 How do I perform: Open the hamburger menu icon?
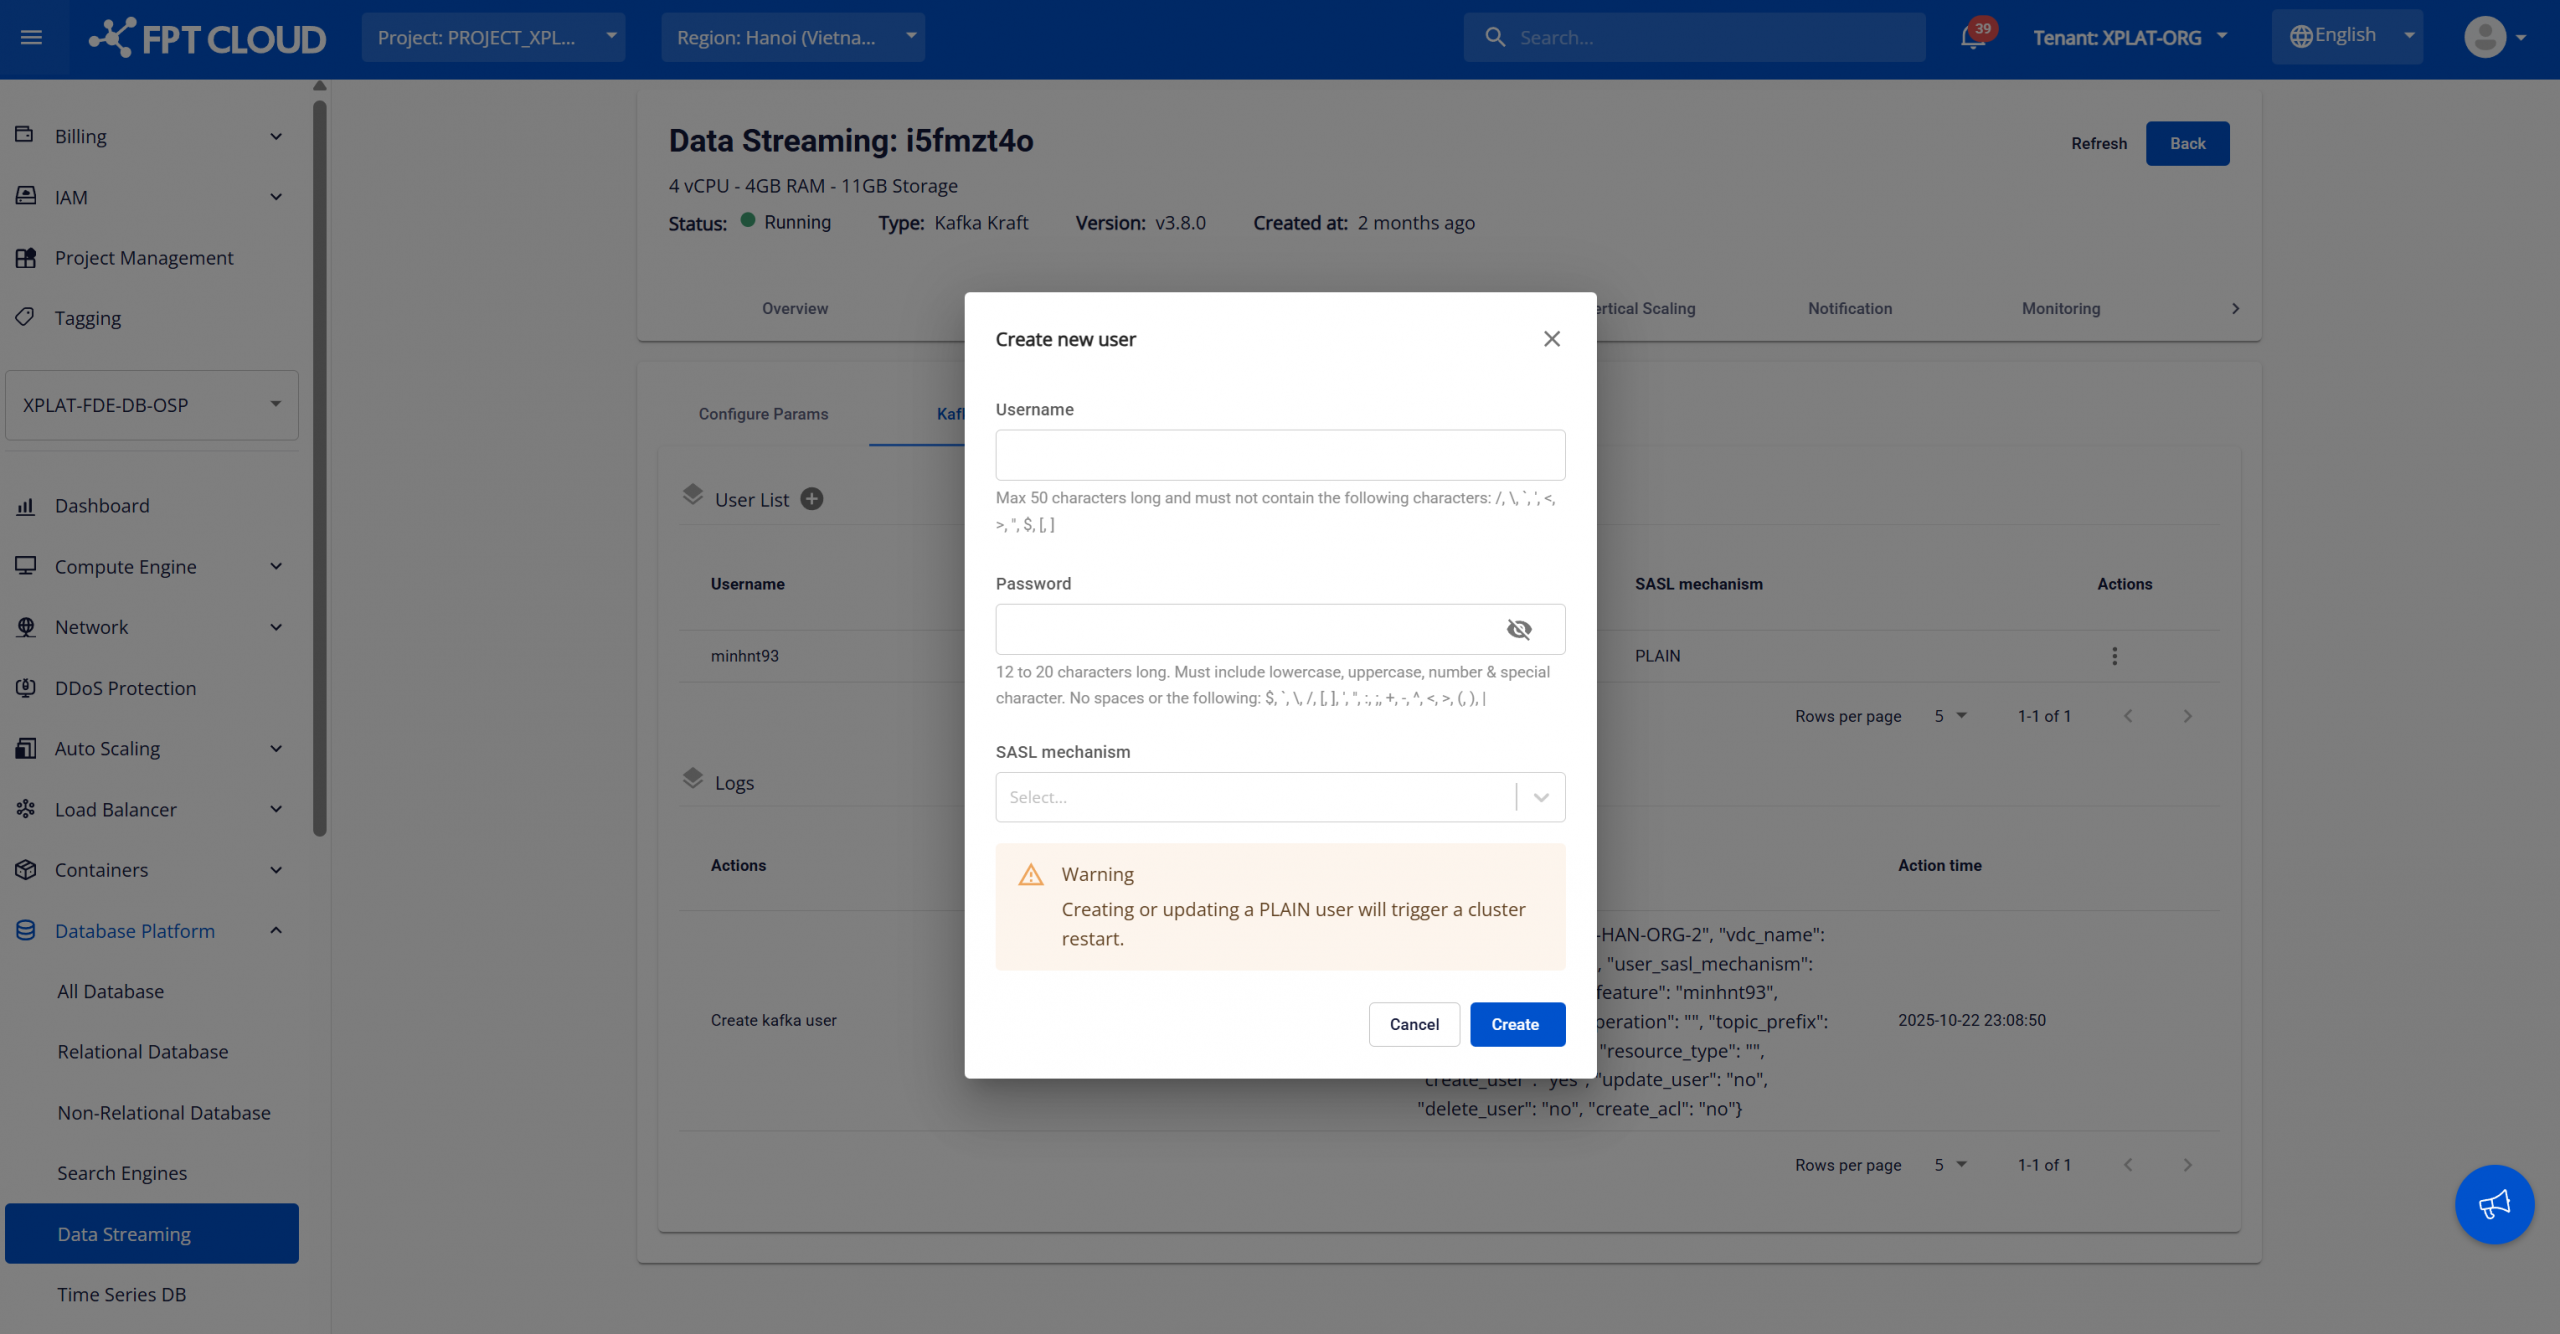[x=31, y=38]
